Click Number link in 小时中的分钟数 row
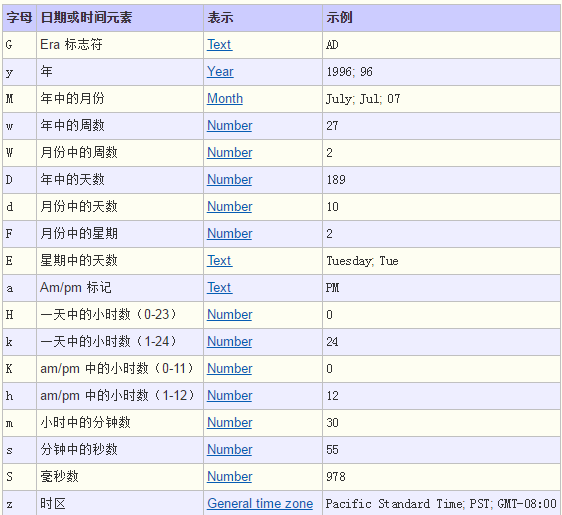 230,423
